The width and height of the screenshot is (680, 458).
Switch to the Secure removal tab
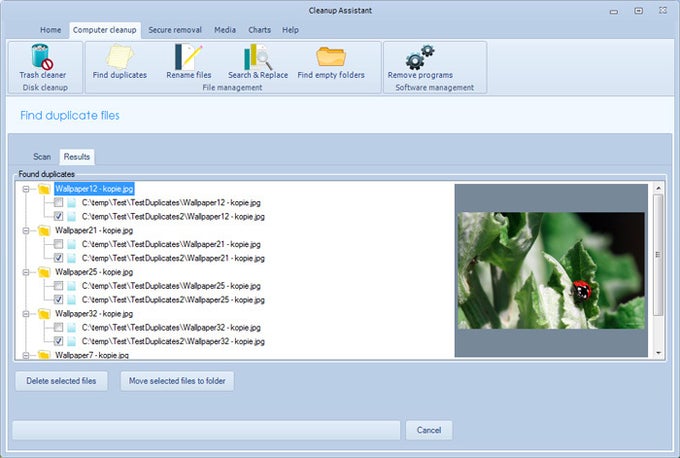pos(174,30)
